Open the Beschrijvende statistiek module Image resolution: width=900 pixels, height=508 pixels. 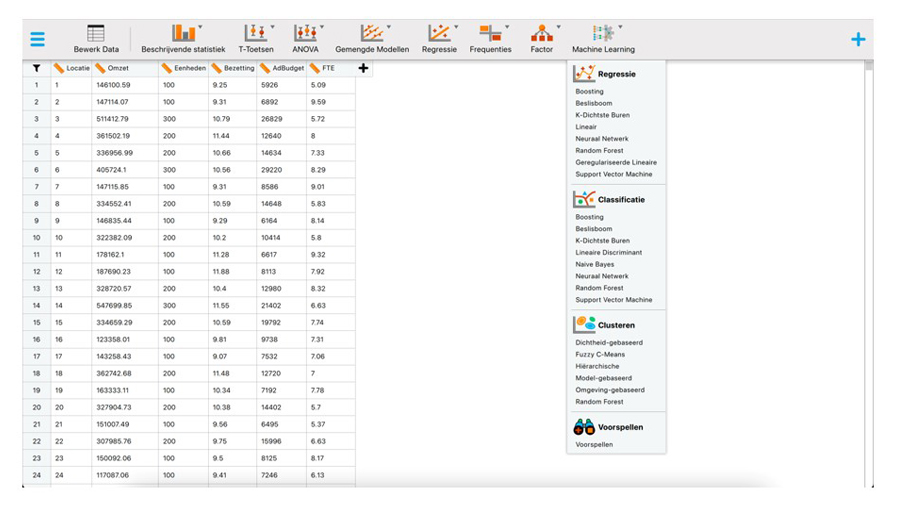183,35
